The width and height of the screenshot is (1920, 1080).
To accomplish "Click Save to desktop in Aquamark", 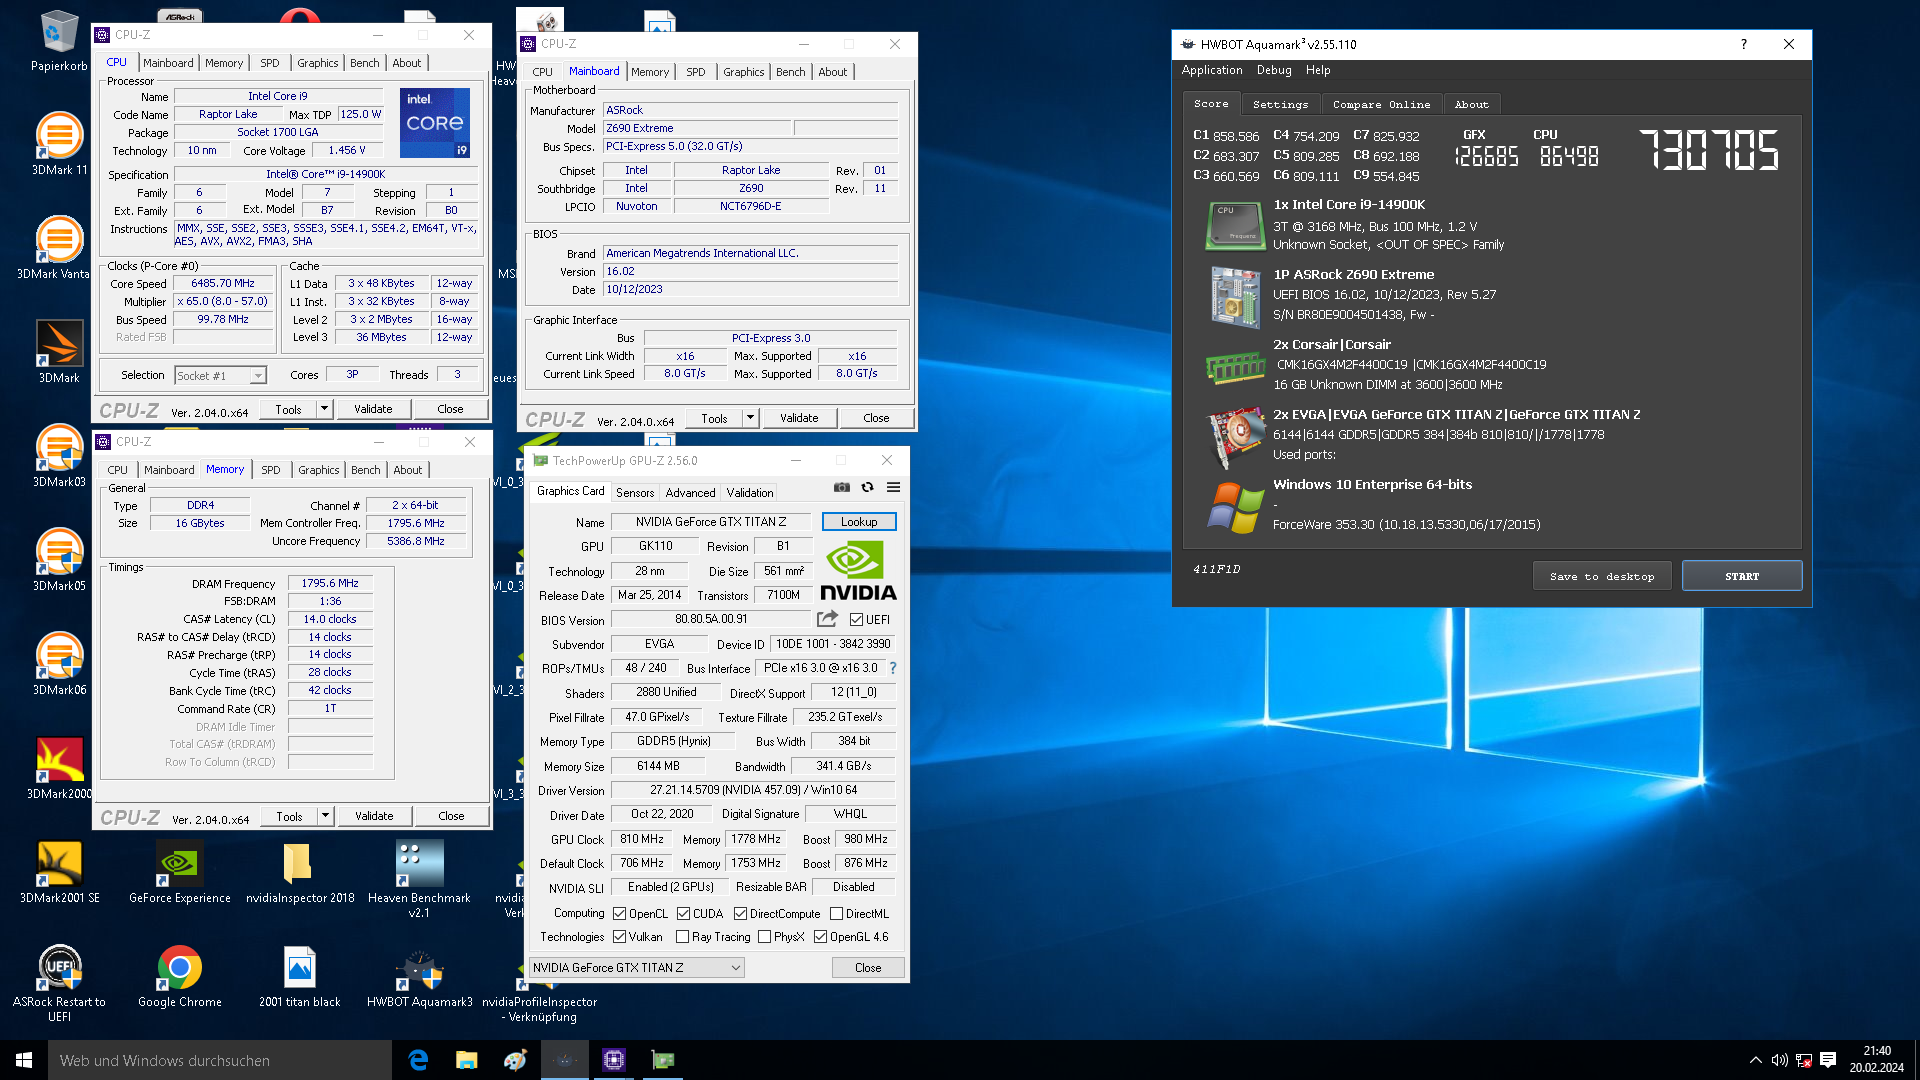I will [1602, 576].
